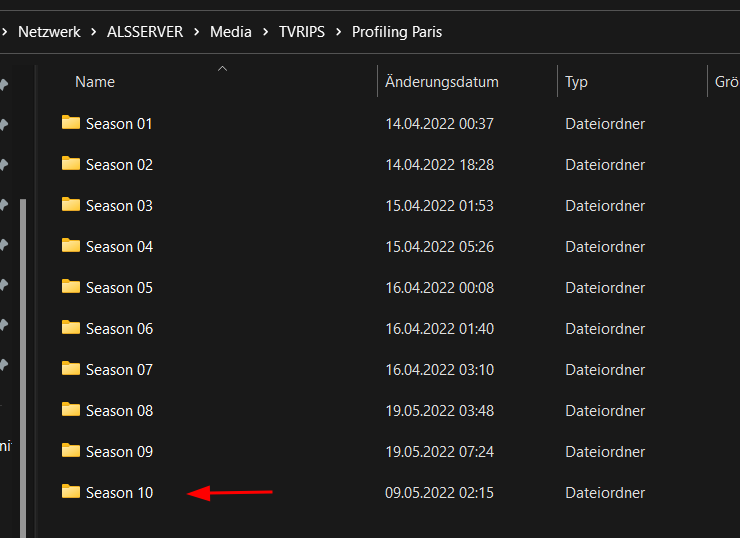The width and height of the screenshot is (740, 538).
Task: Click date 19.05.2022 07:24
Action: click(x=439, y=452)
